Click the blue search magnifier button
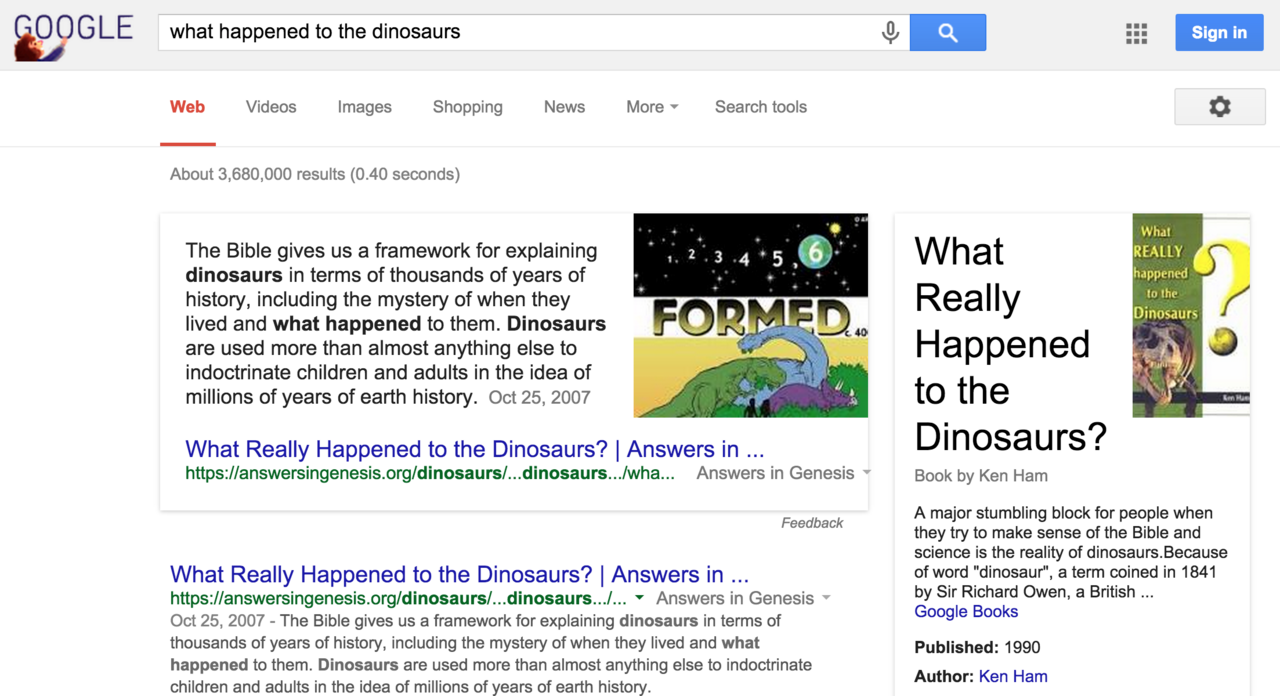This screenshot has height=696, width=1280. (948, 32)
